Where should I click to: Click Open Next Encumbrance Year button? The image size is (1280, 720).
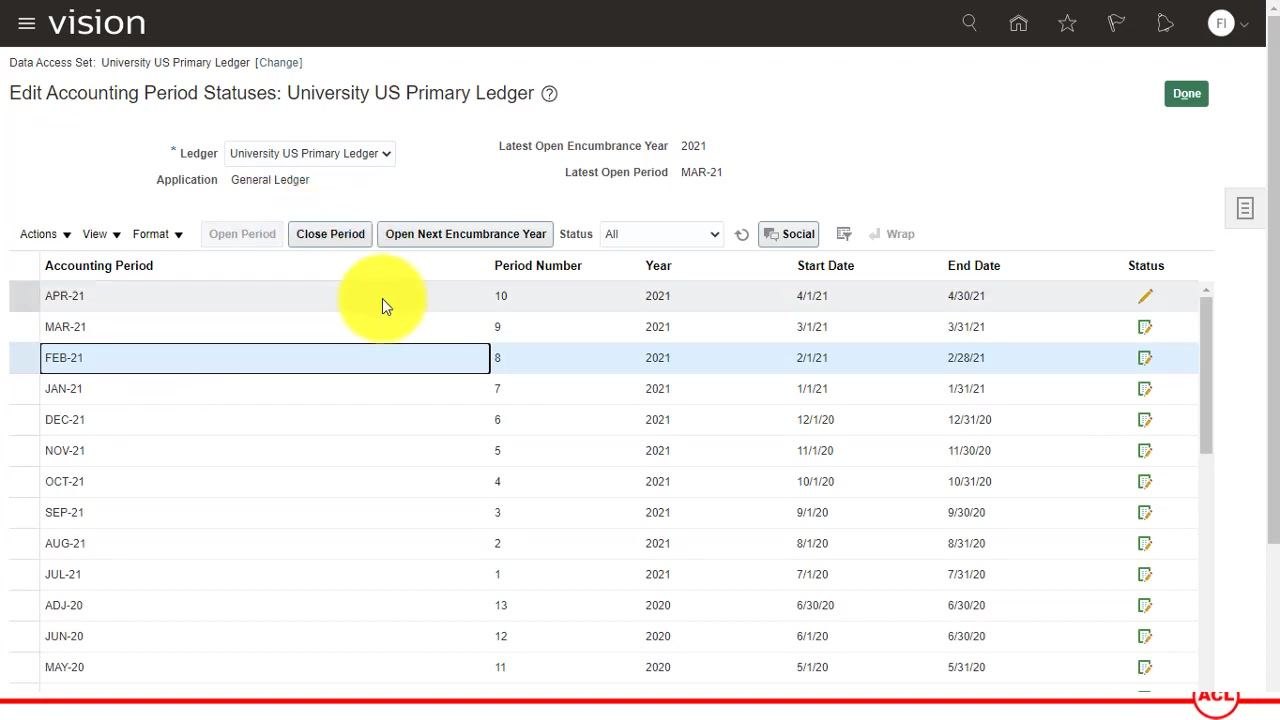(x=465, y=234)
